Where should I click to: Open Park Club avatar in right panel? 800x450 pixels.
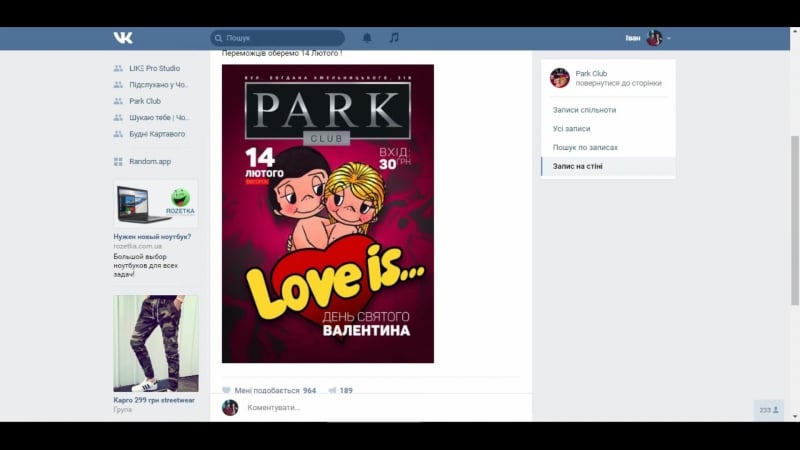pyautogui.click(x=560, y=78)
